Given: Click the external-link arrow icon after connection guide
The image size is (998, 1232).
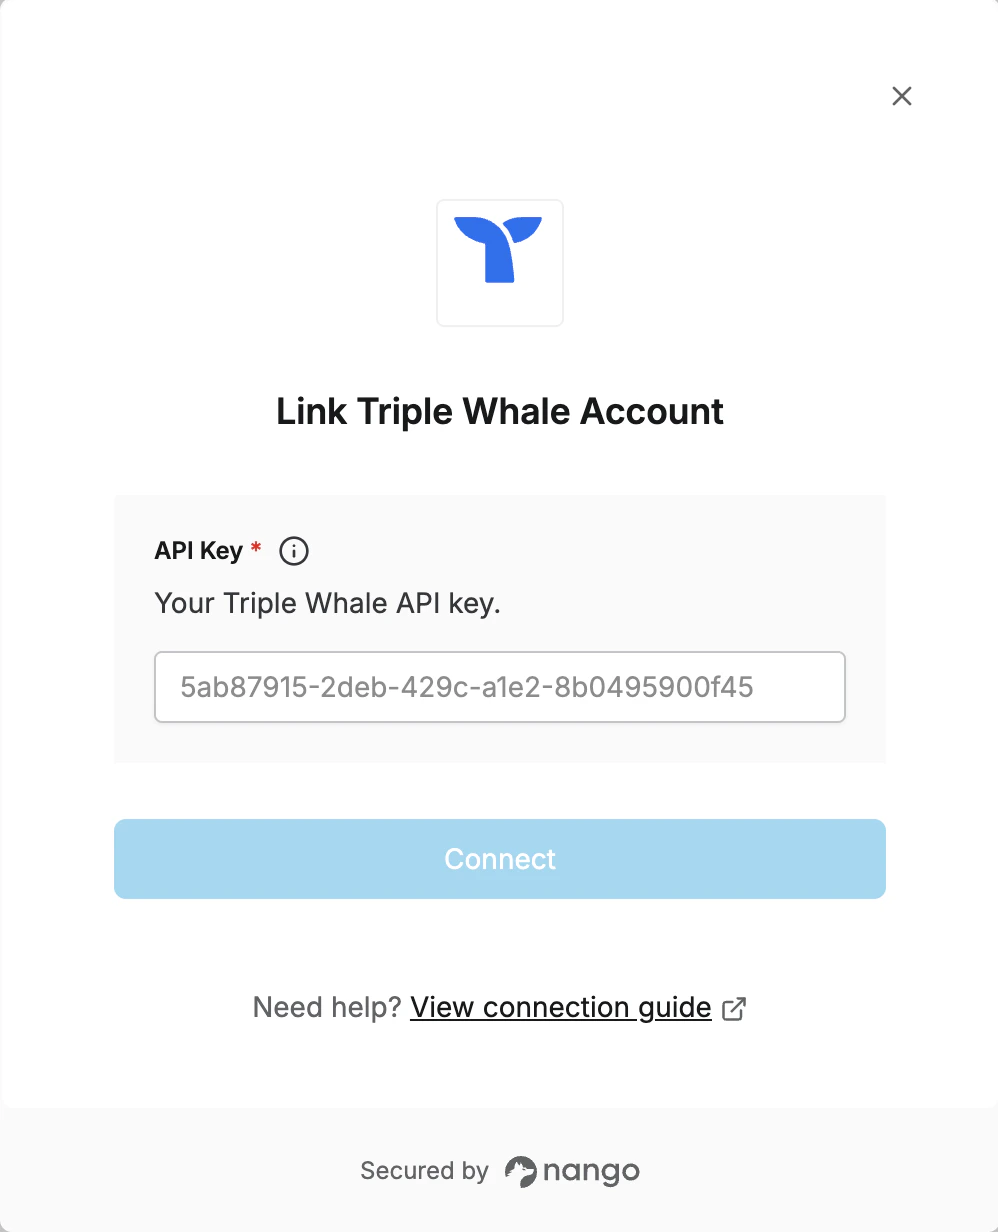Looking at the screenshot, I should (x=734, y=1008).
